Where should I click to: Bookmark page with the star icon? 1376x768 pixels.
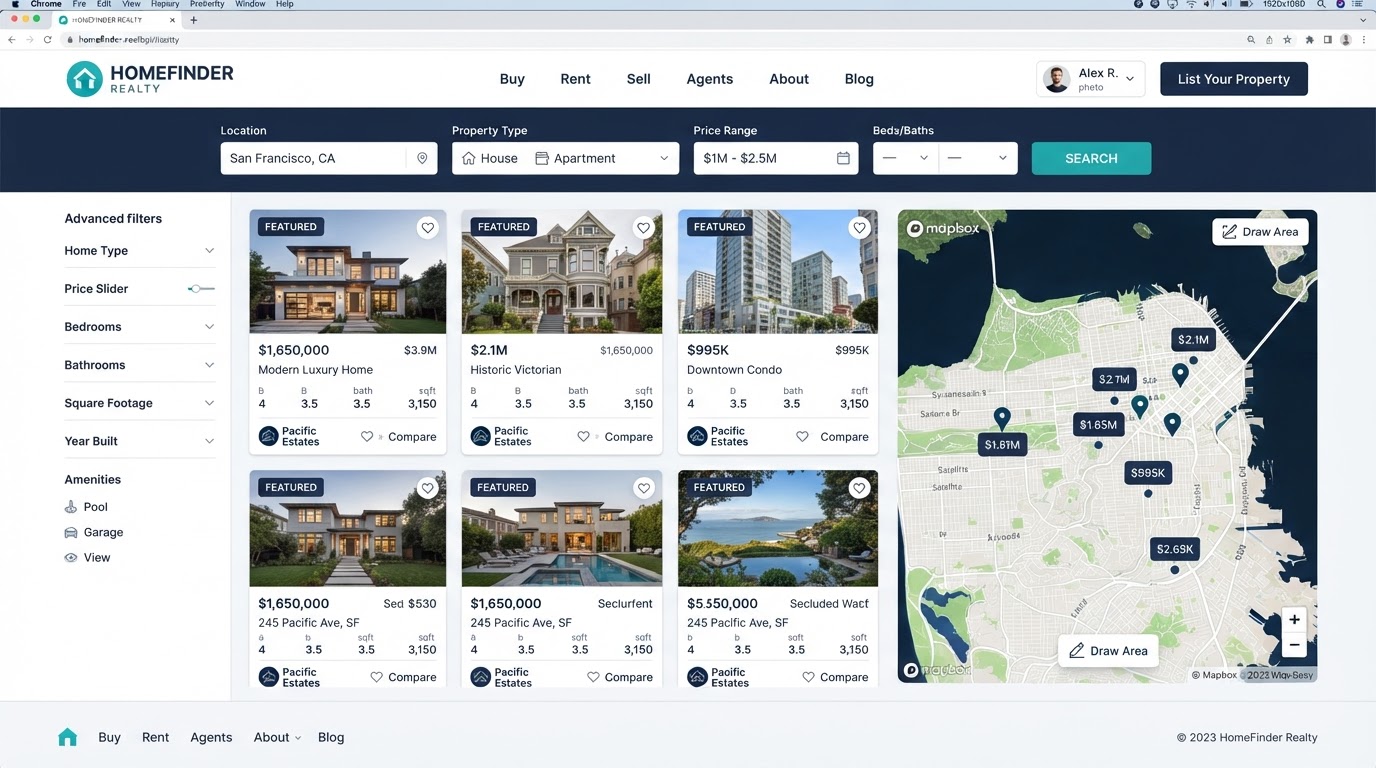1288,40
